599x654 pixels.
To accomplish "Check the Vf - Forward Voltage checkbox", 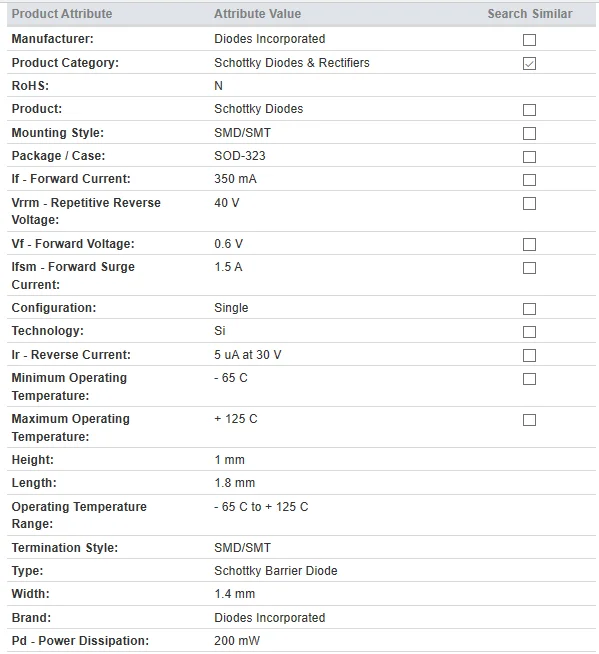I will [529, 244].
